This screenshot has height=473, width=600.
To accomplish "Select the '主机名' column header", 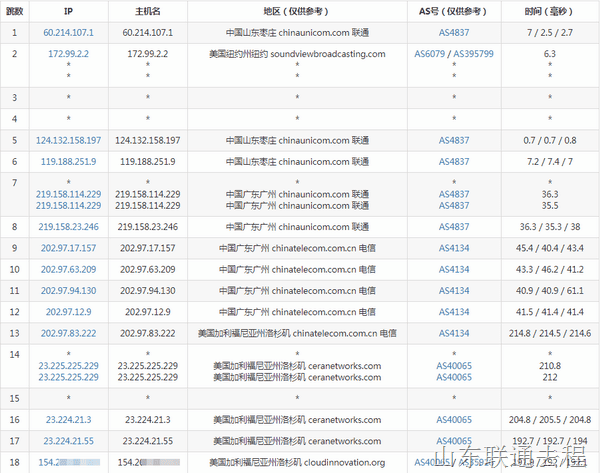I will tap(148, 11).
